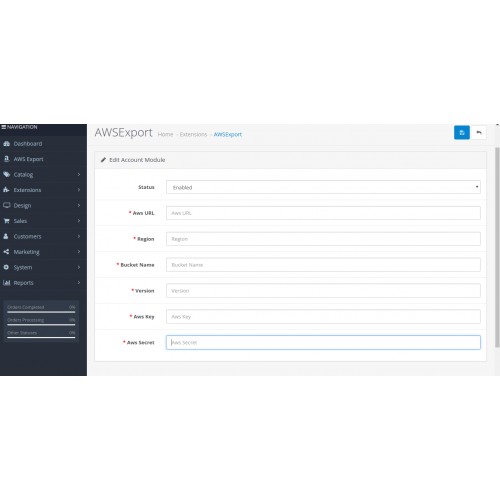This screenshot has width=500, height=500.
Task: Go to the Home breadcrumb link
Action: coord(165,134)
